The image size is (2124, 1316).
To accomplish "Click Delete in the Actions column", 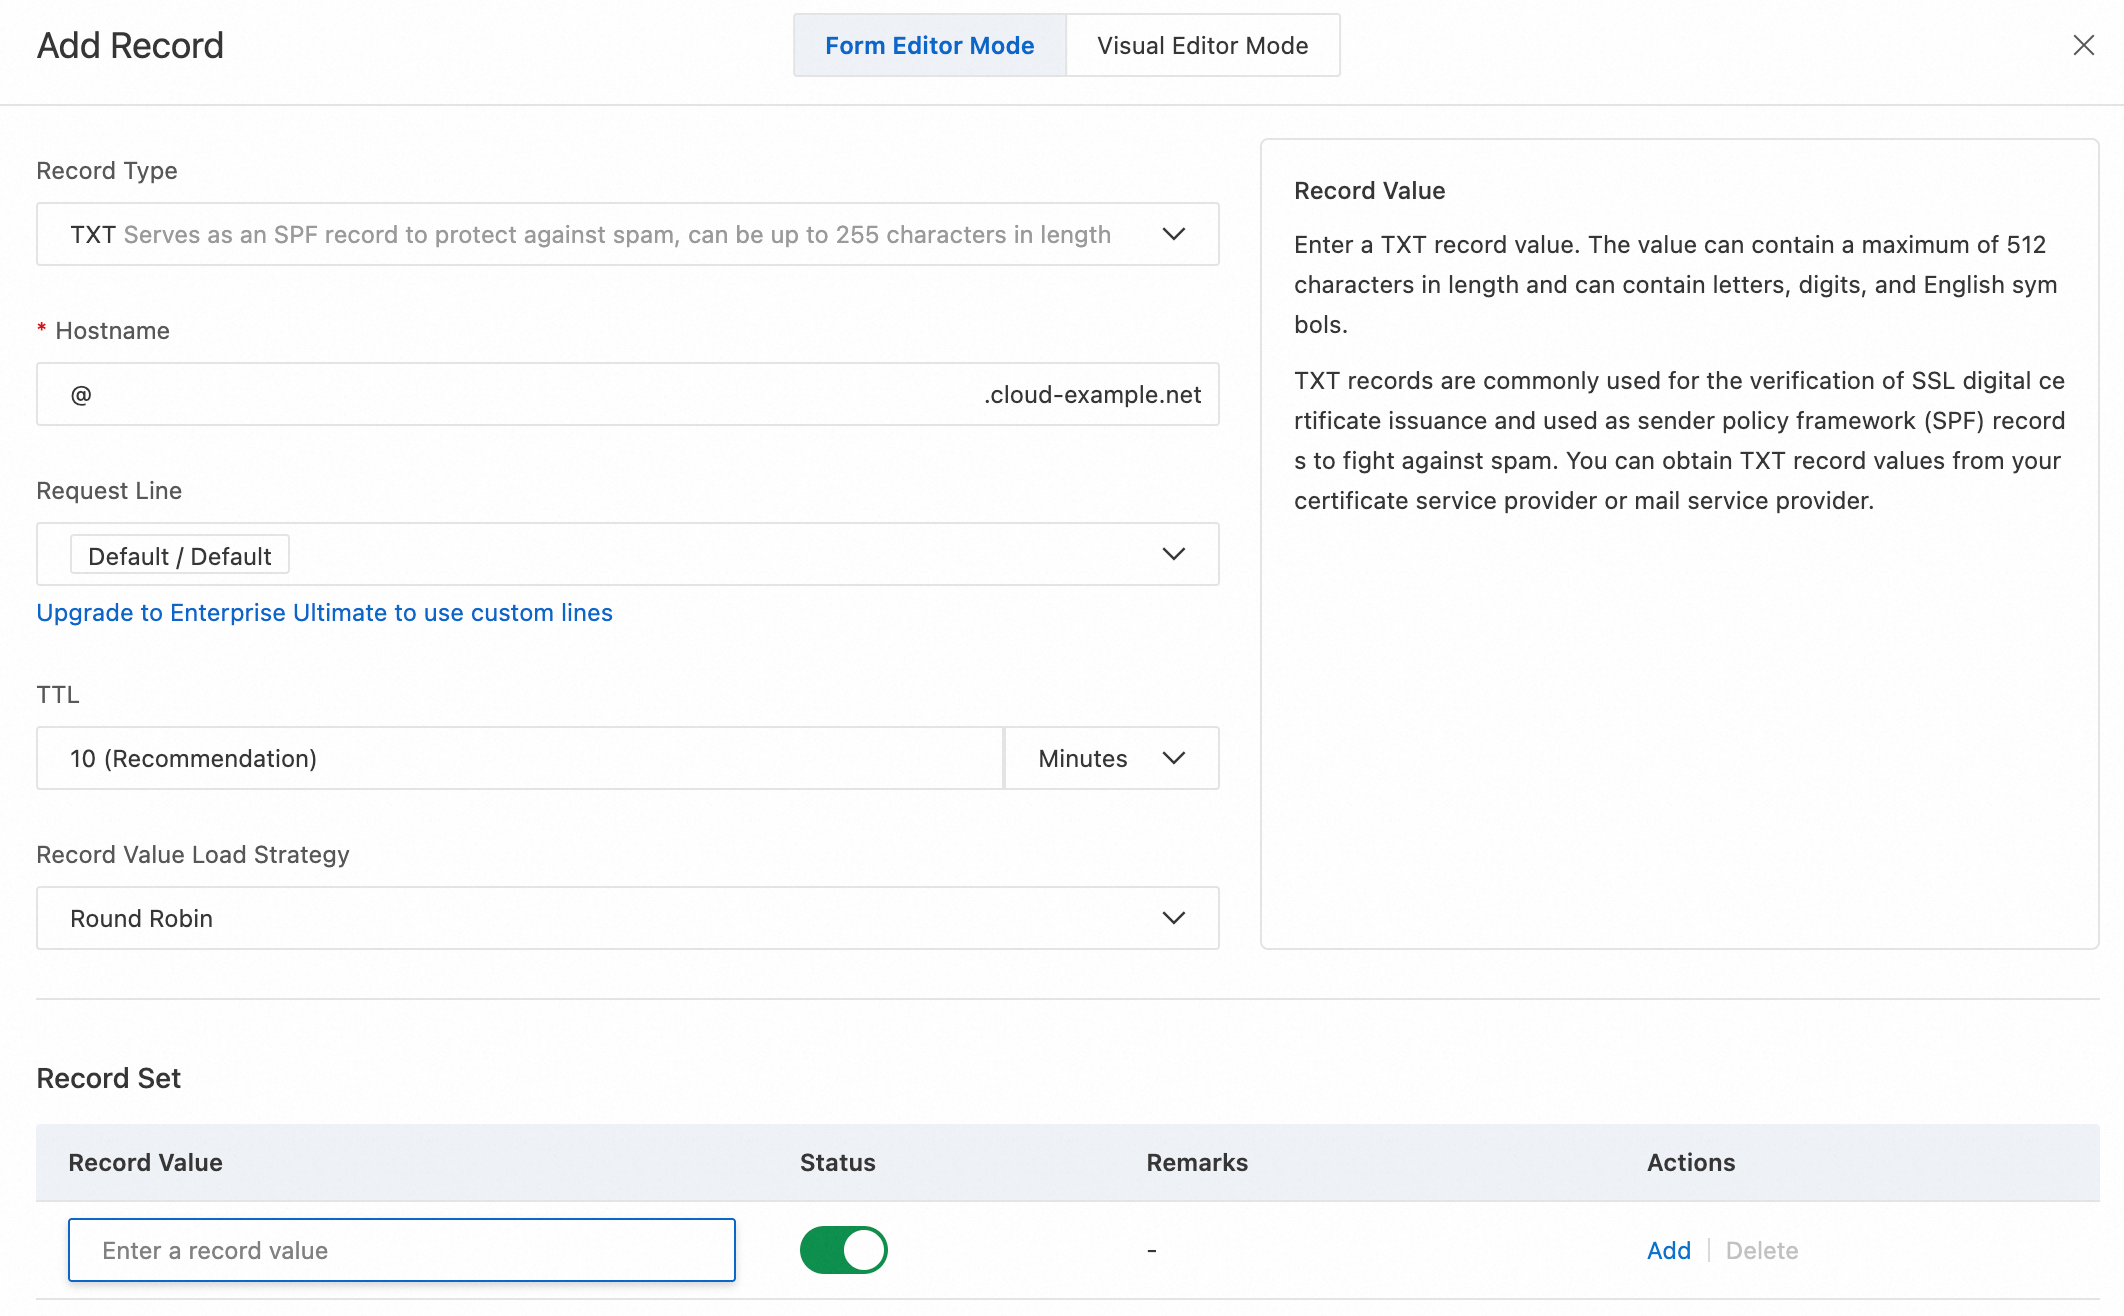I will (1761, 1250).
